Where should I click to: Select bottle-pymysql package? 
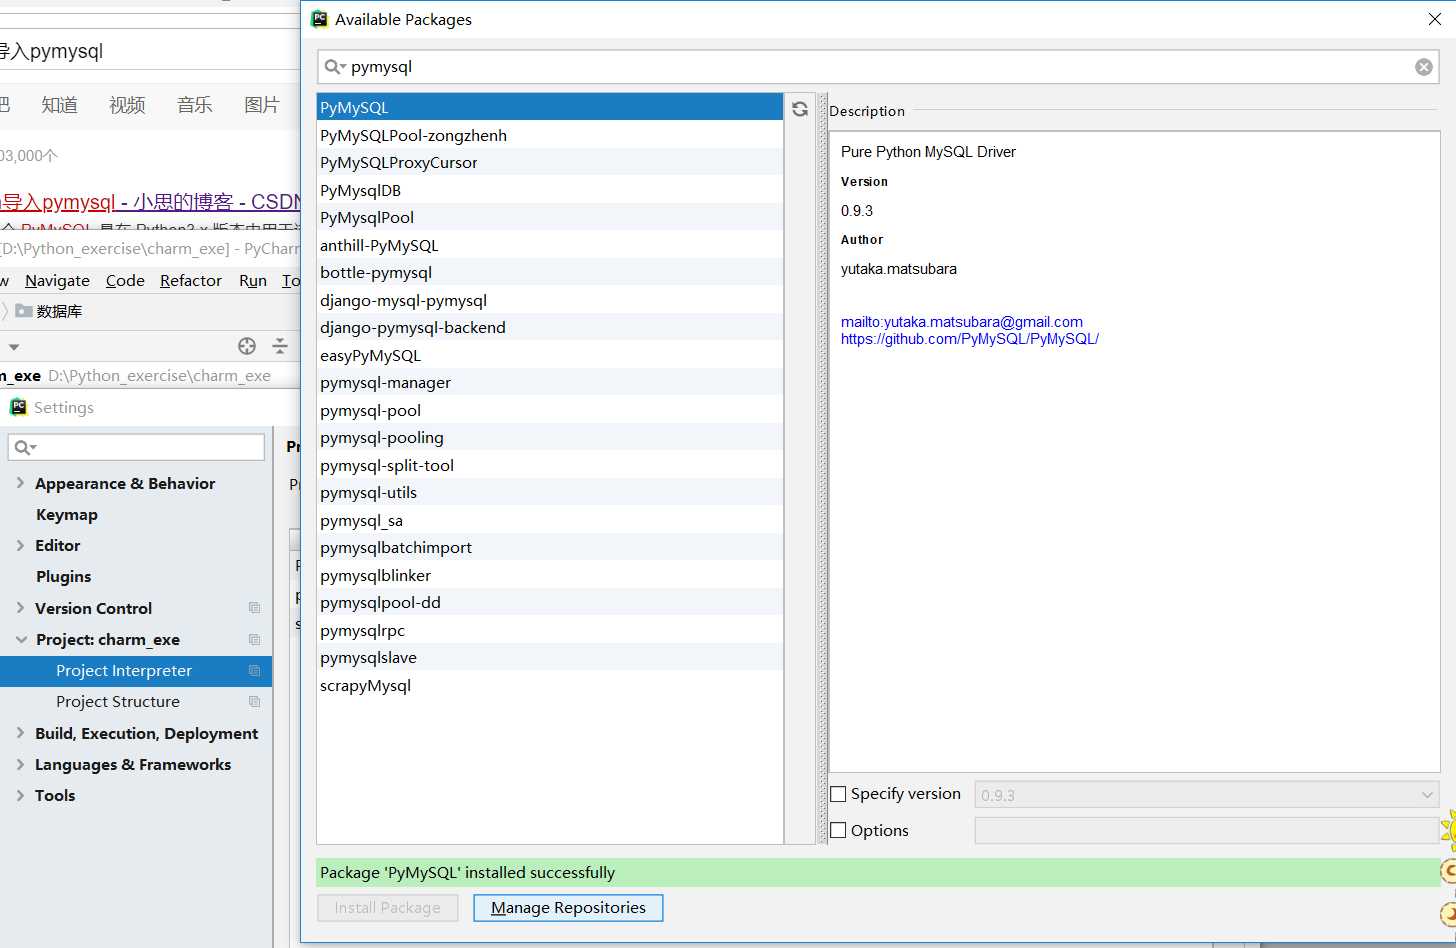click(550, 272)
